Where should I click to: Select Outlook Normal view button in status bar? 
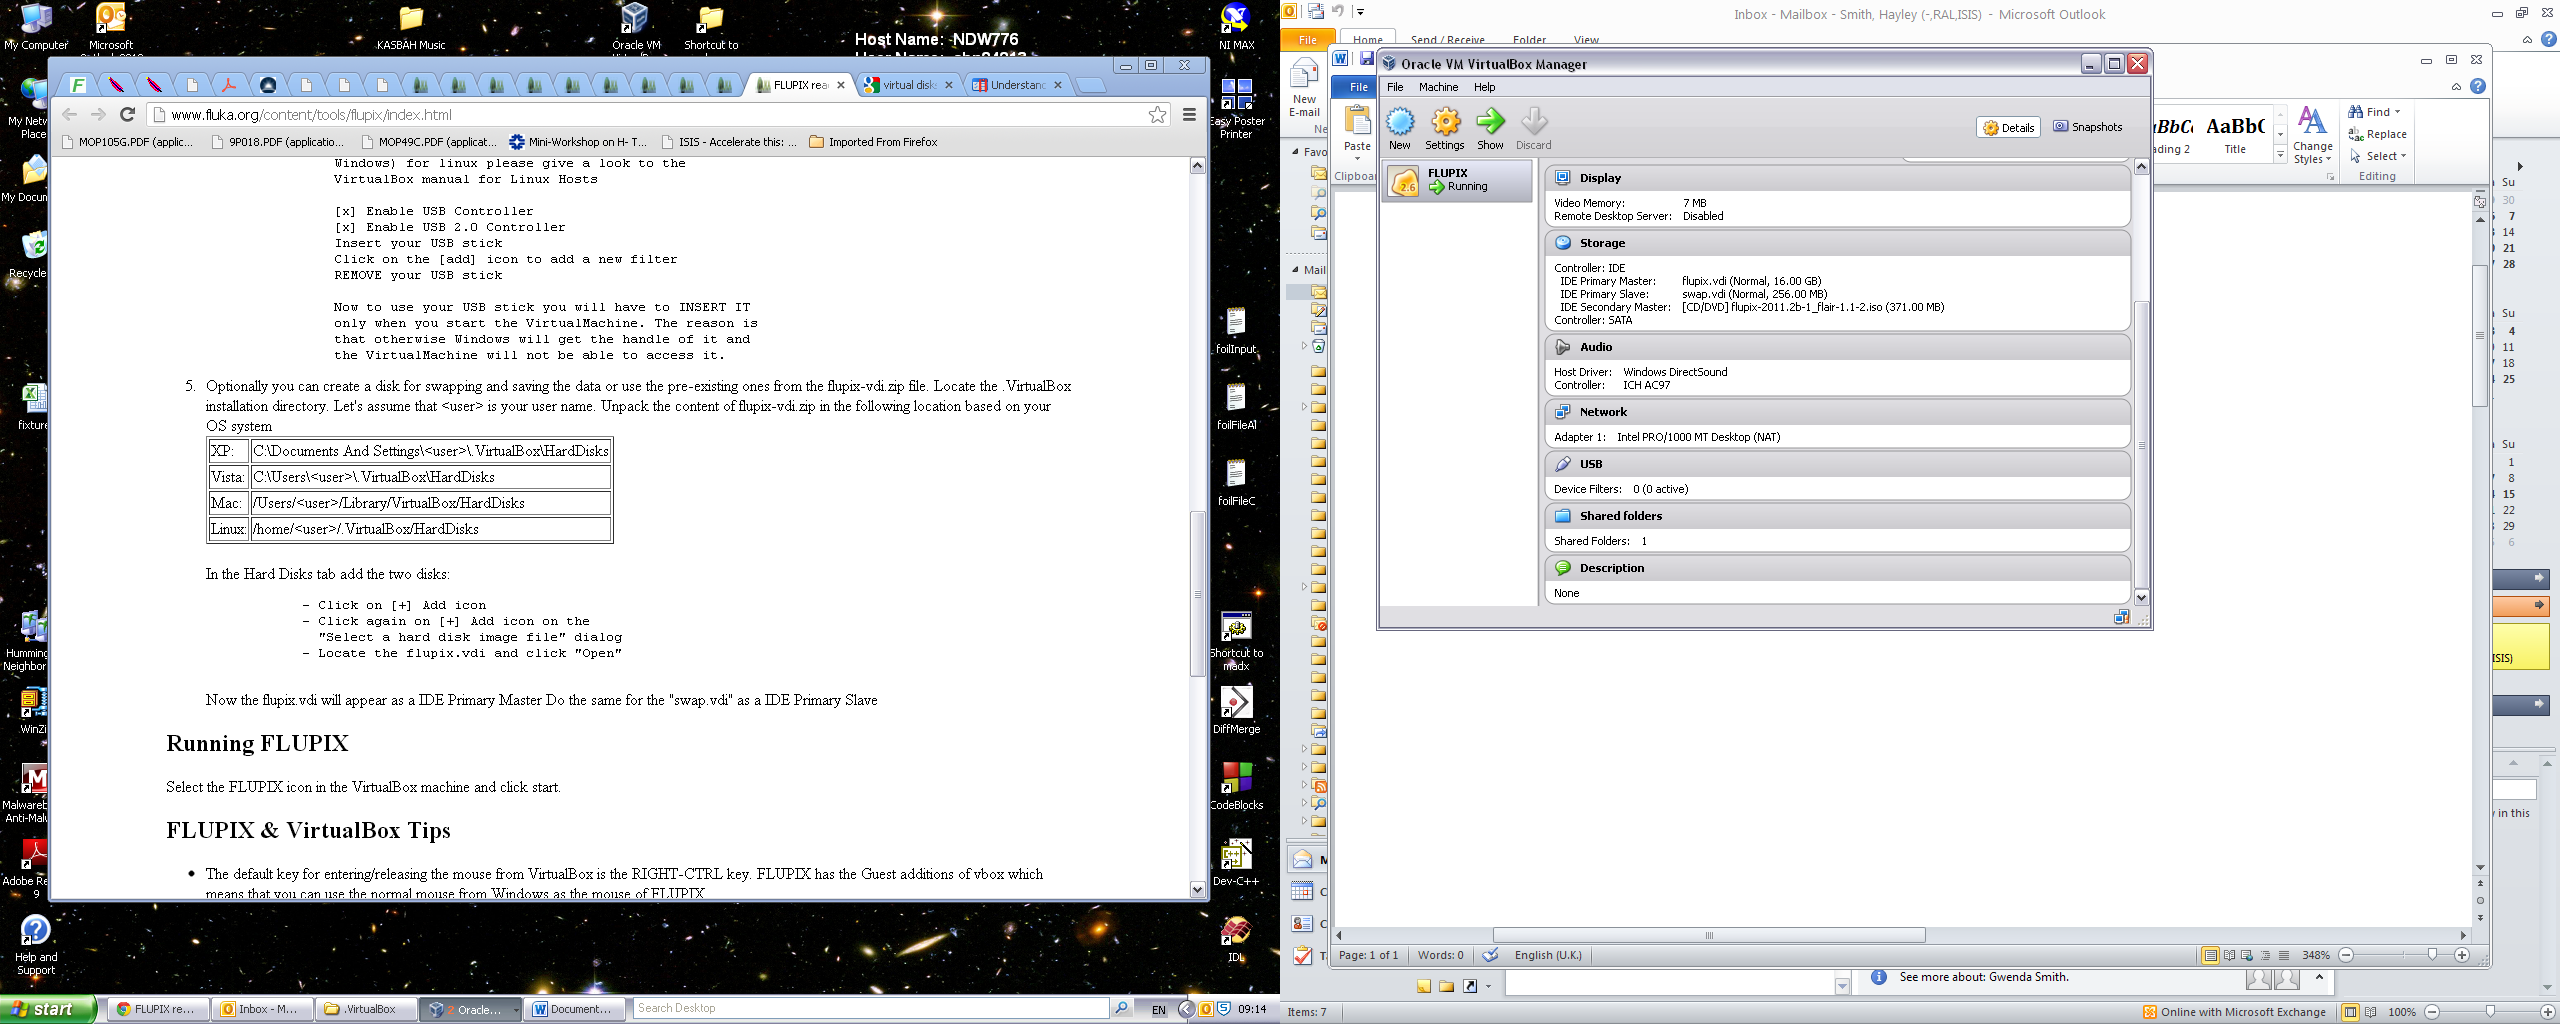[2351, 1012]
